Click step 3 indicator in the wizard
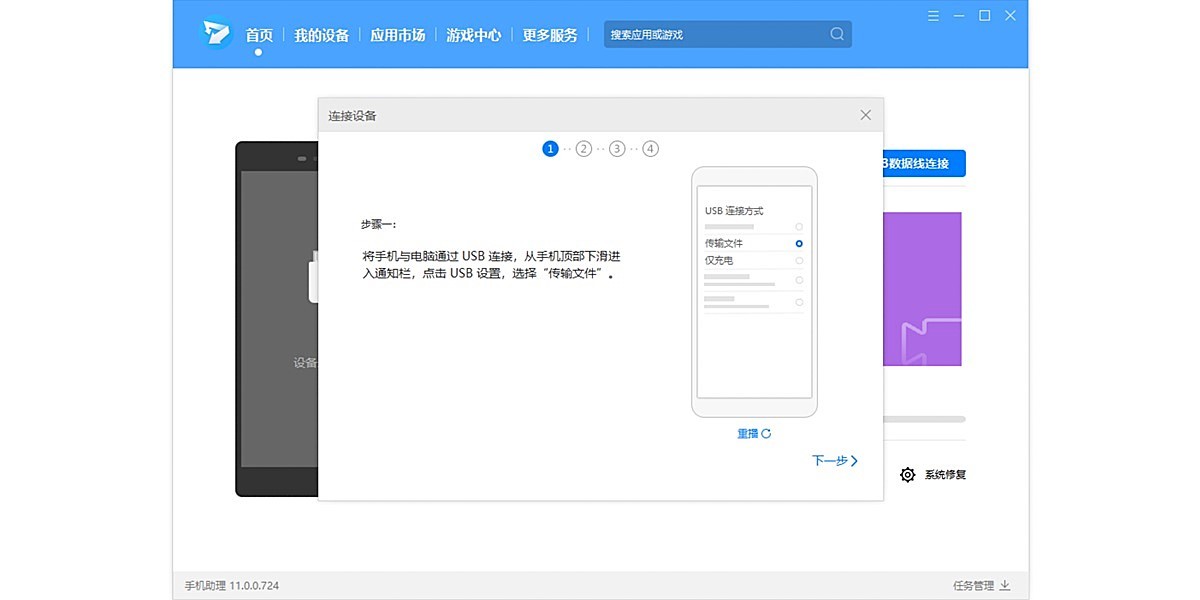 [617, 148]
